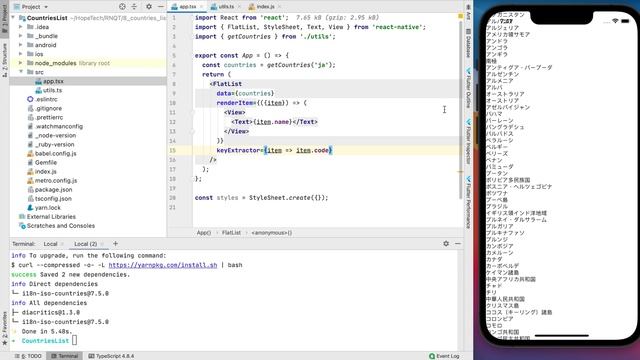The width and height of the screenshot is (640, 360).
Task: Click line number 15 in gutter
Action: pos(173,150)
